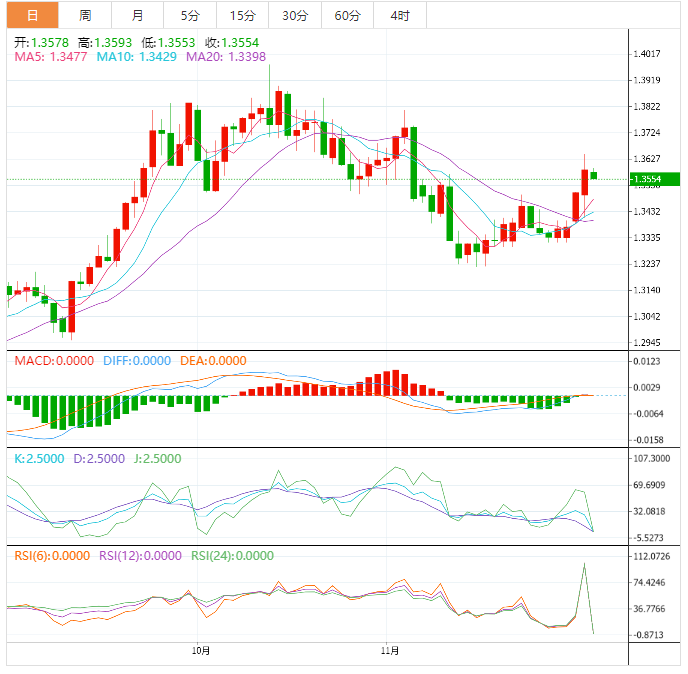688x674 pixels.
Task: Click the tallest red MACD histogram bar
Action: pyautogui.click(x=396, y=383)
